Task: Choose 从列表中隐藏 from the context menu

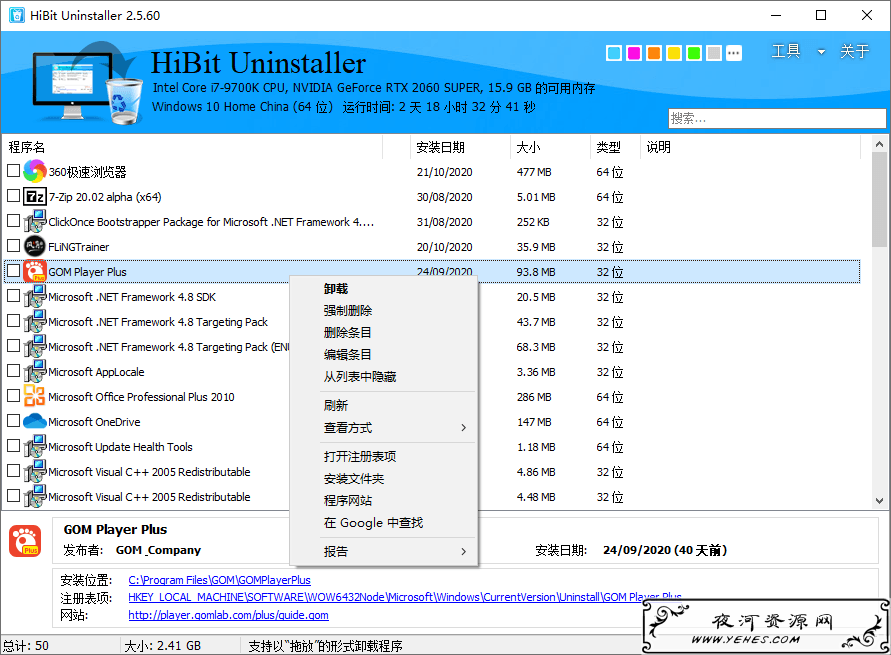Action: (x=384, y=376)
